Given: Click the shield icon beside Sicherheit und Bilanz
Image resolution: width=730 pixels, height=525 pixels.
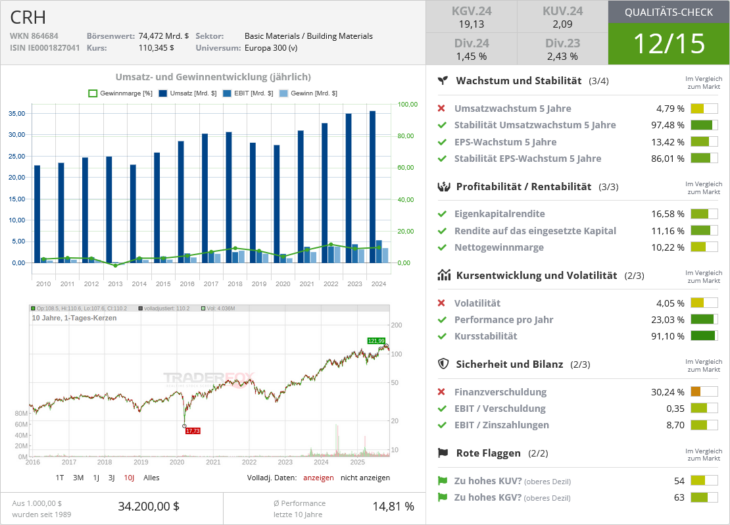Looking at the screenshot, I should [442, 364].
